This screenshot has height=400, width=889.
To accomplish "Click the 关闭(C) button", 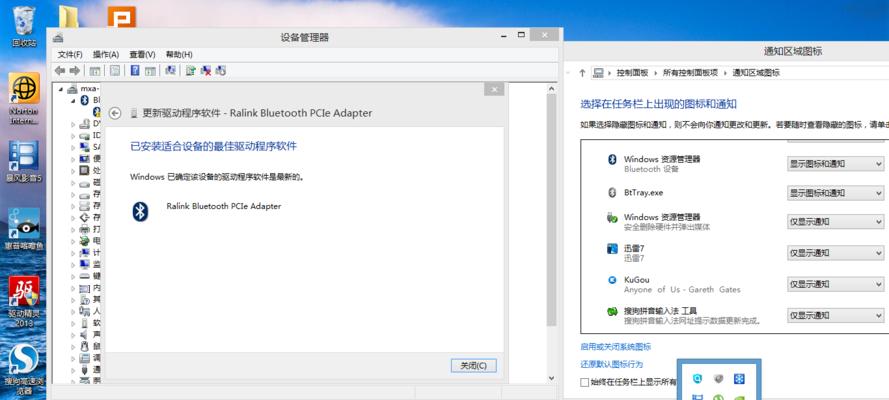I will tap(473, 365).
